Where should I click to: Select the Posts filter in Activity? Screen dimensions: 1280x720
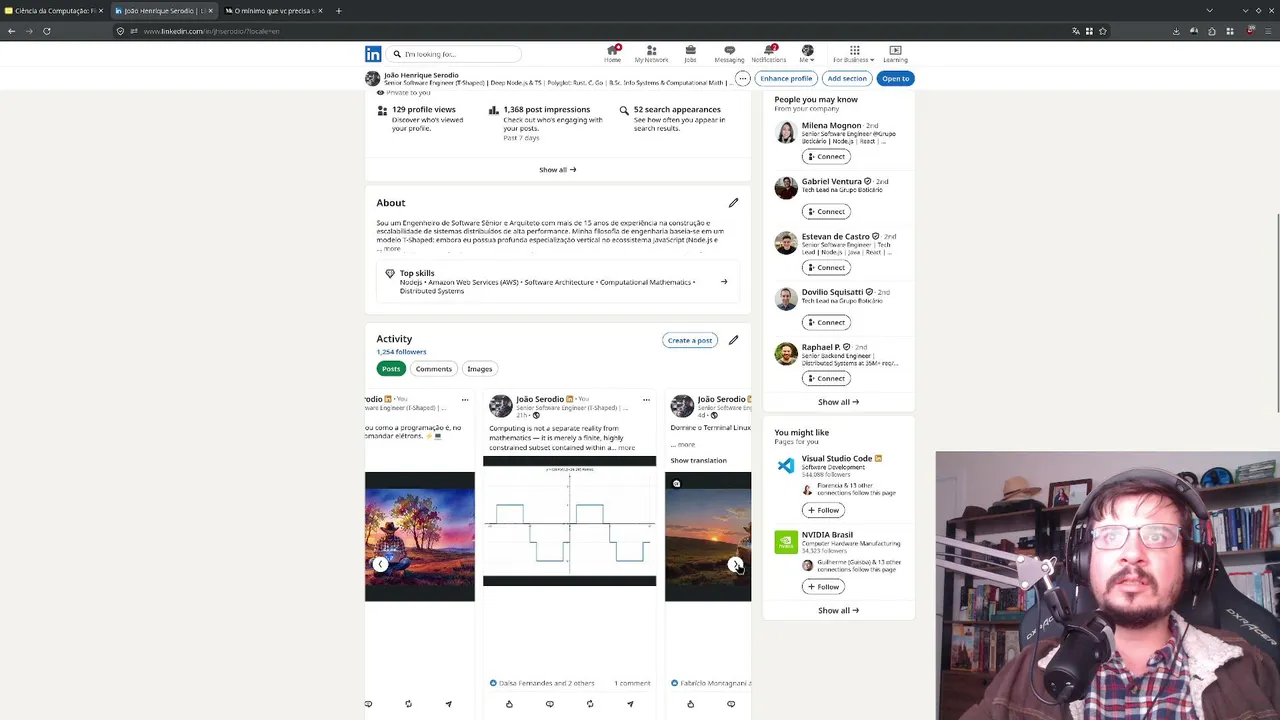click(x=391, y=369)
